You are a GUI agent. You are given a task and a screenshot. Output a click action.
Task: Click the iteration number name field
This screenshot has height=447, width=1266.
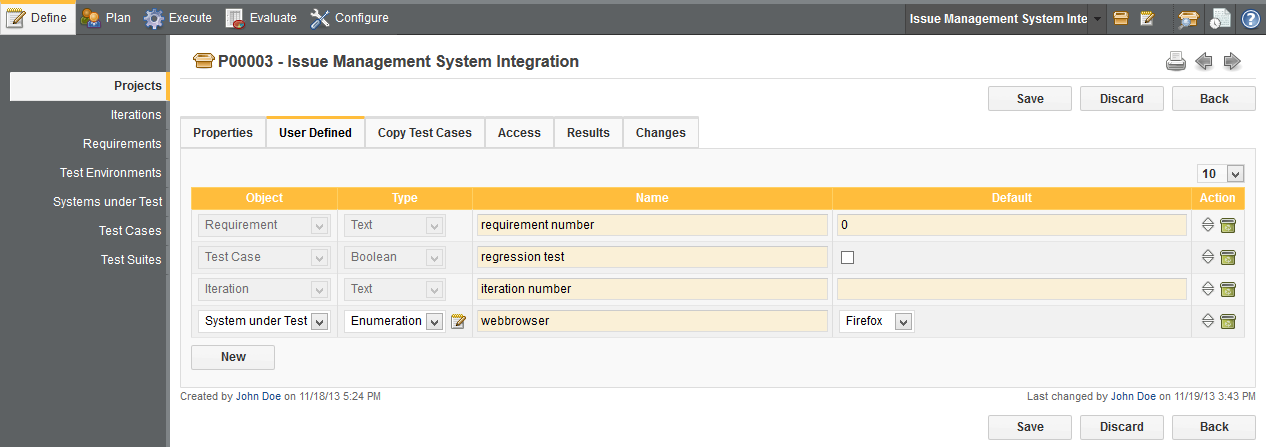pyautogui.click(x=652, y=289)
